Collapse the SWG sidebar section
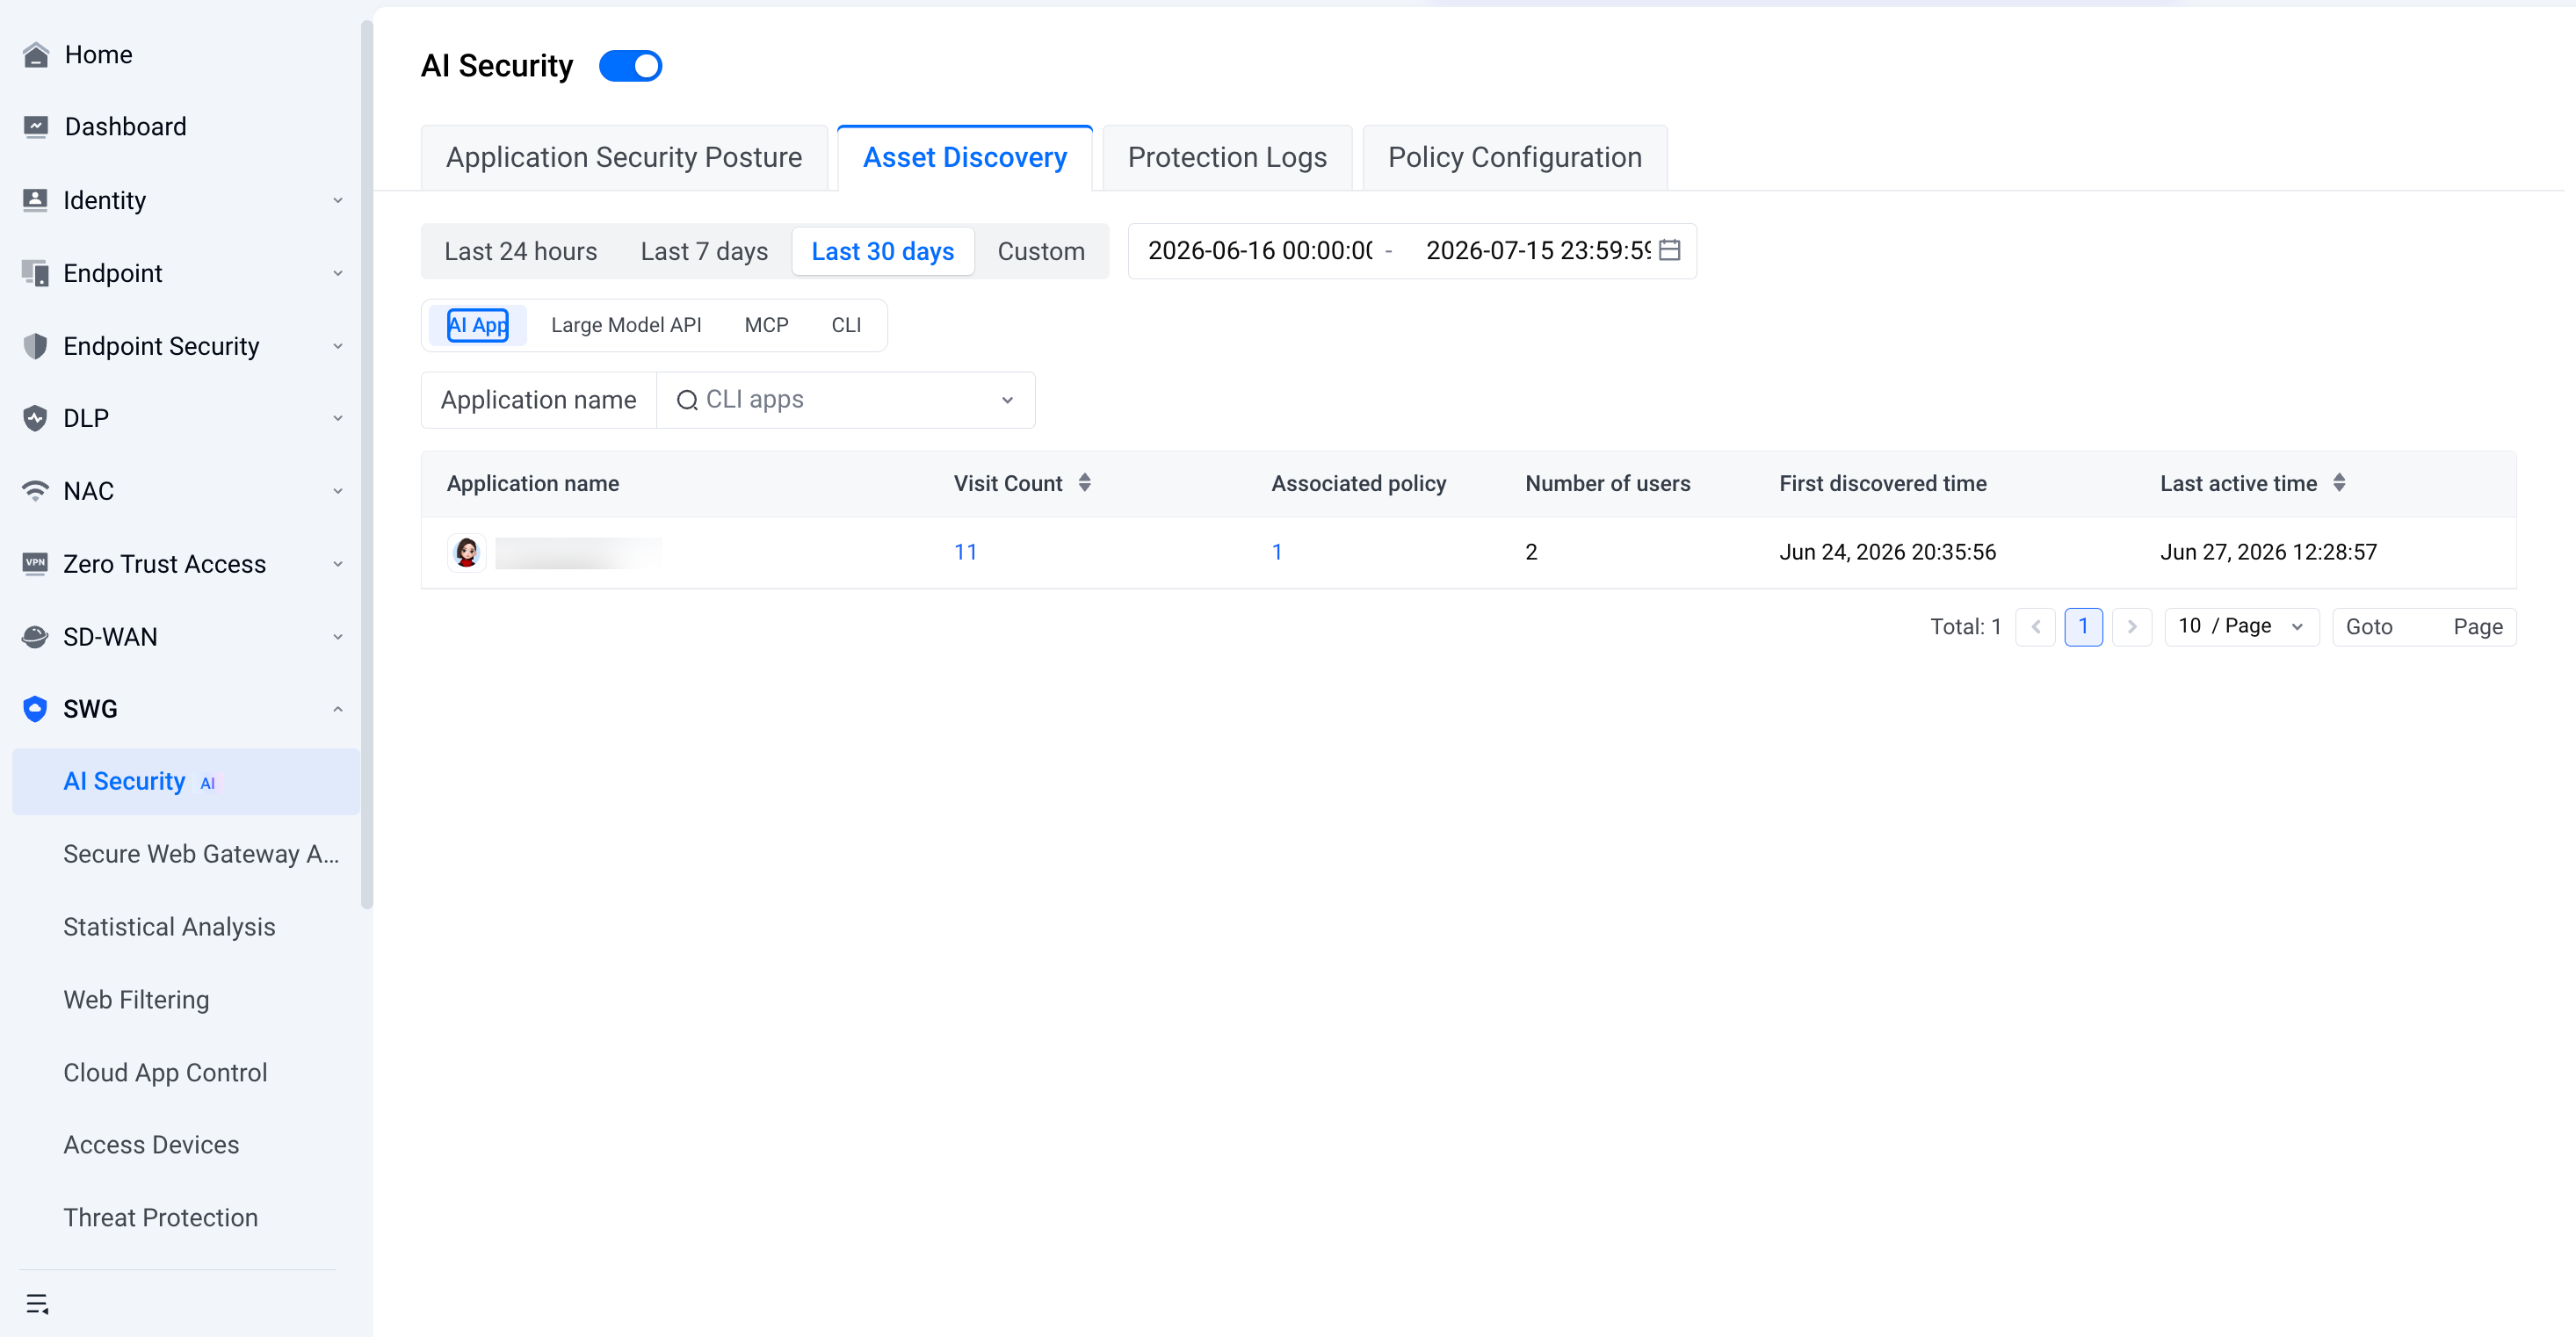The height and width of the screenshot is (1337, 2576). [182, 709]
